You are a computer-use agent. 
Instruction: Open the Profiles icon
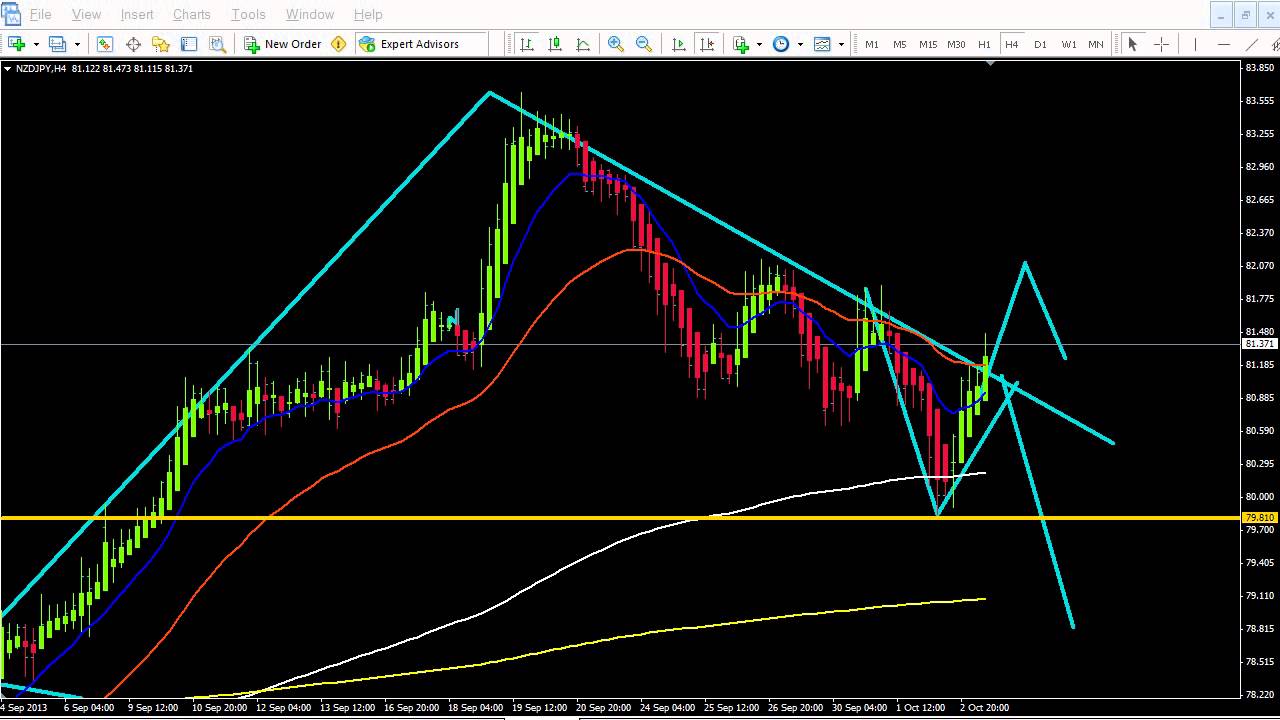[x=57, y=44]
